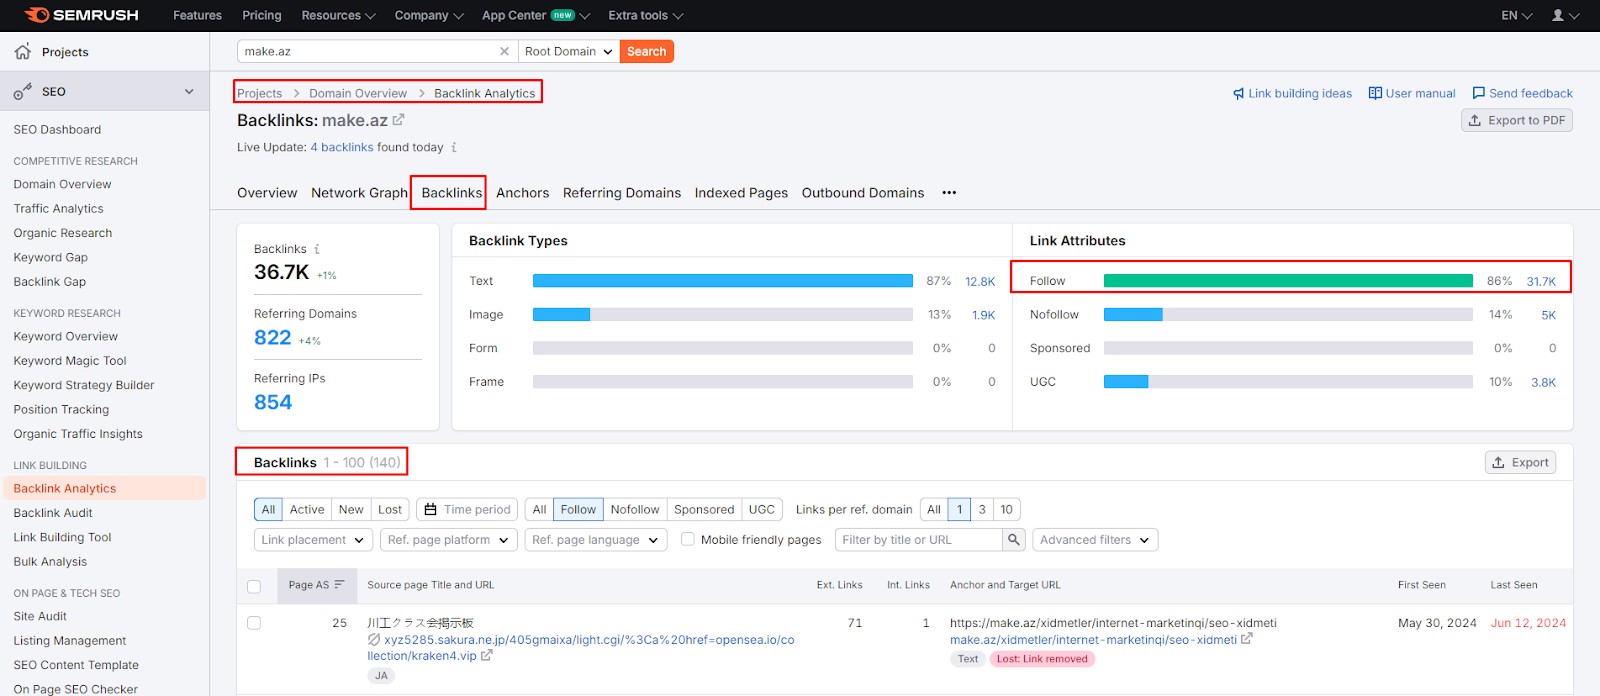Click the magnifier icon in title filter
Screen dimensions: 1600x696
[x=1014, y=540]
